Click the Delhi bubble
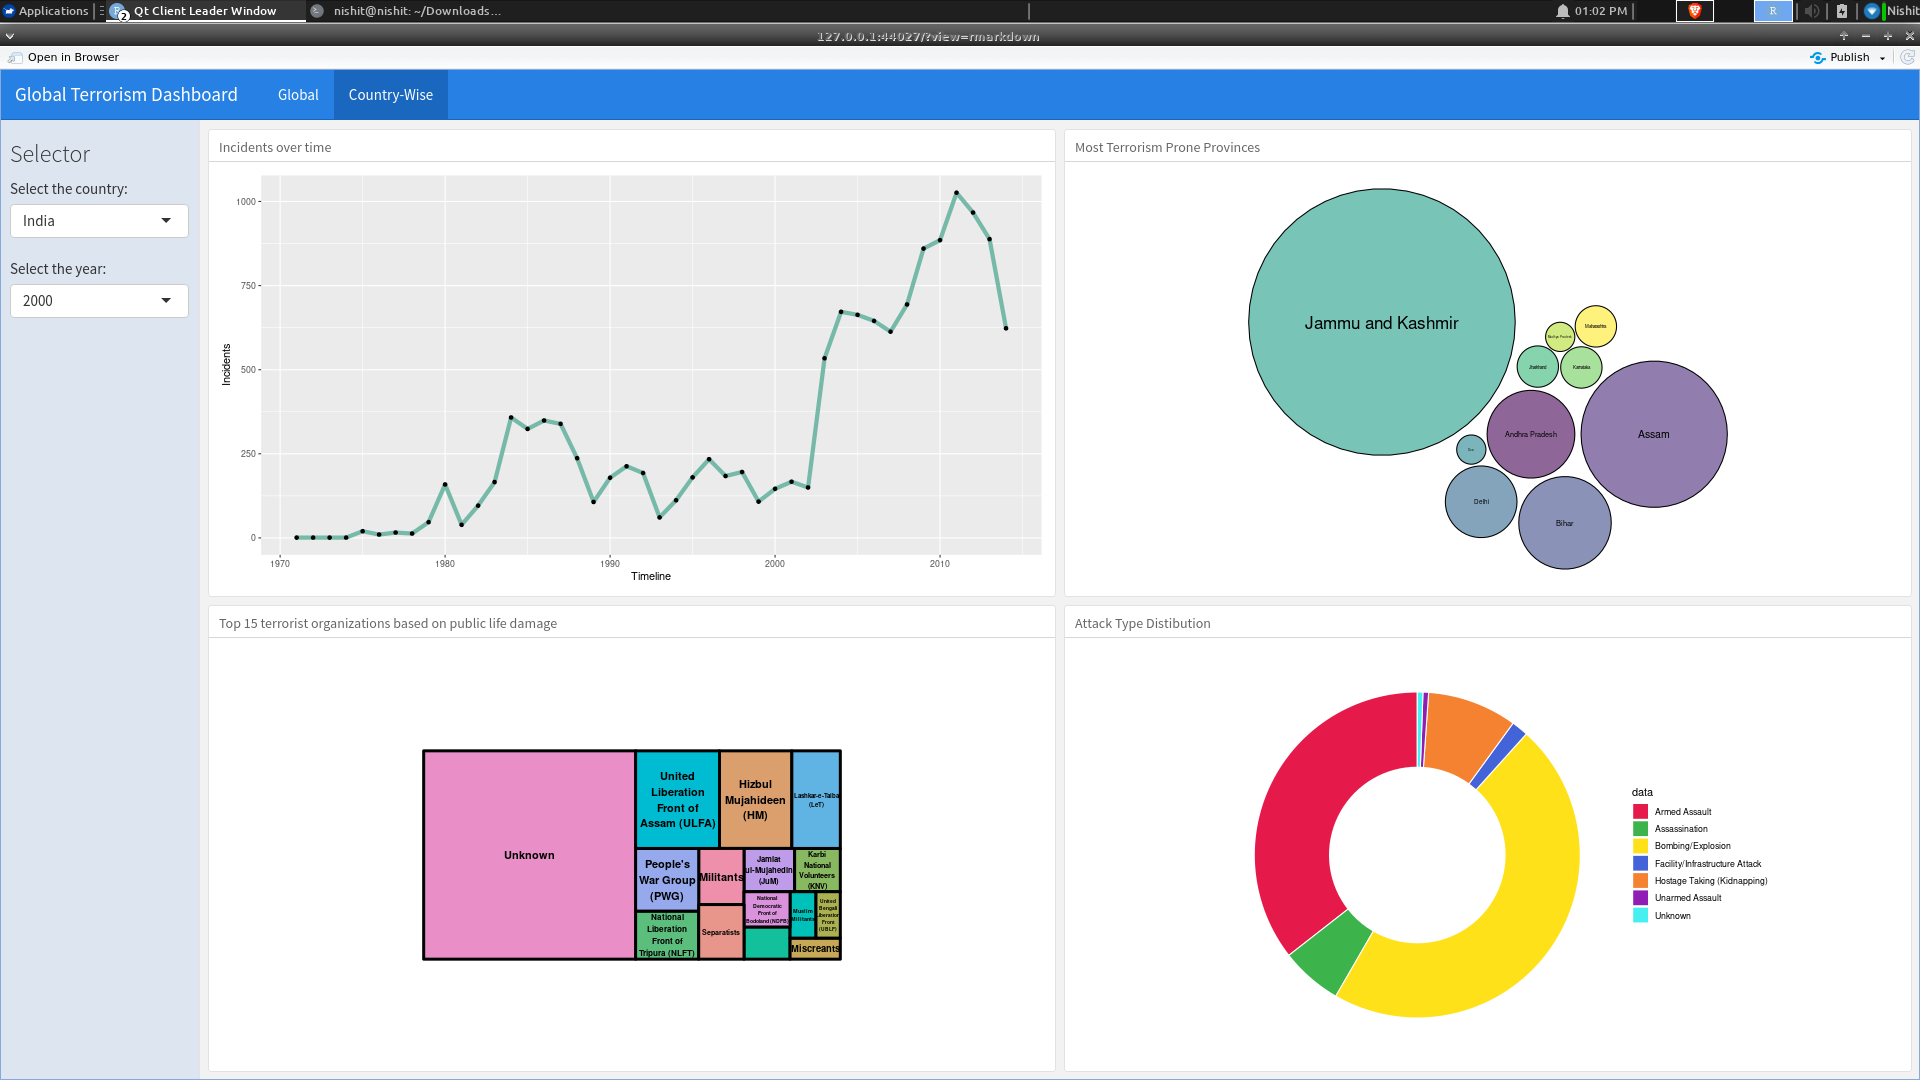This screenshot has height=1080, width=1920. coord(1481,502)
